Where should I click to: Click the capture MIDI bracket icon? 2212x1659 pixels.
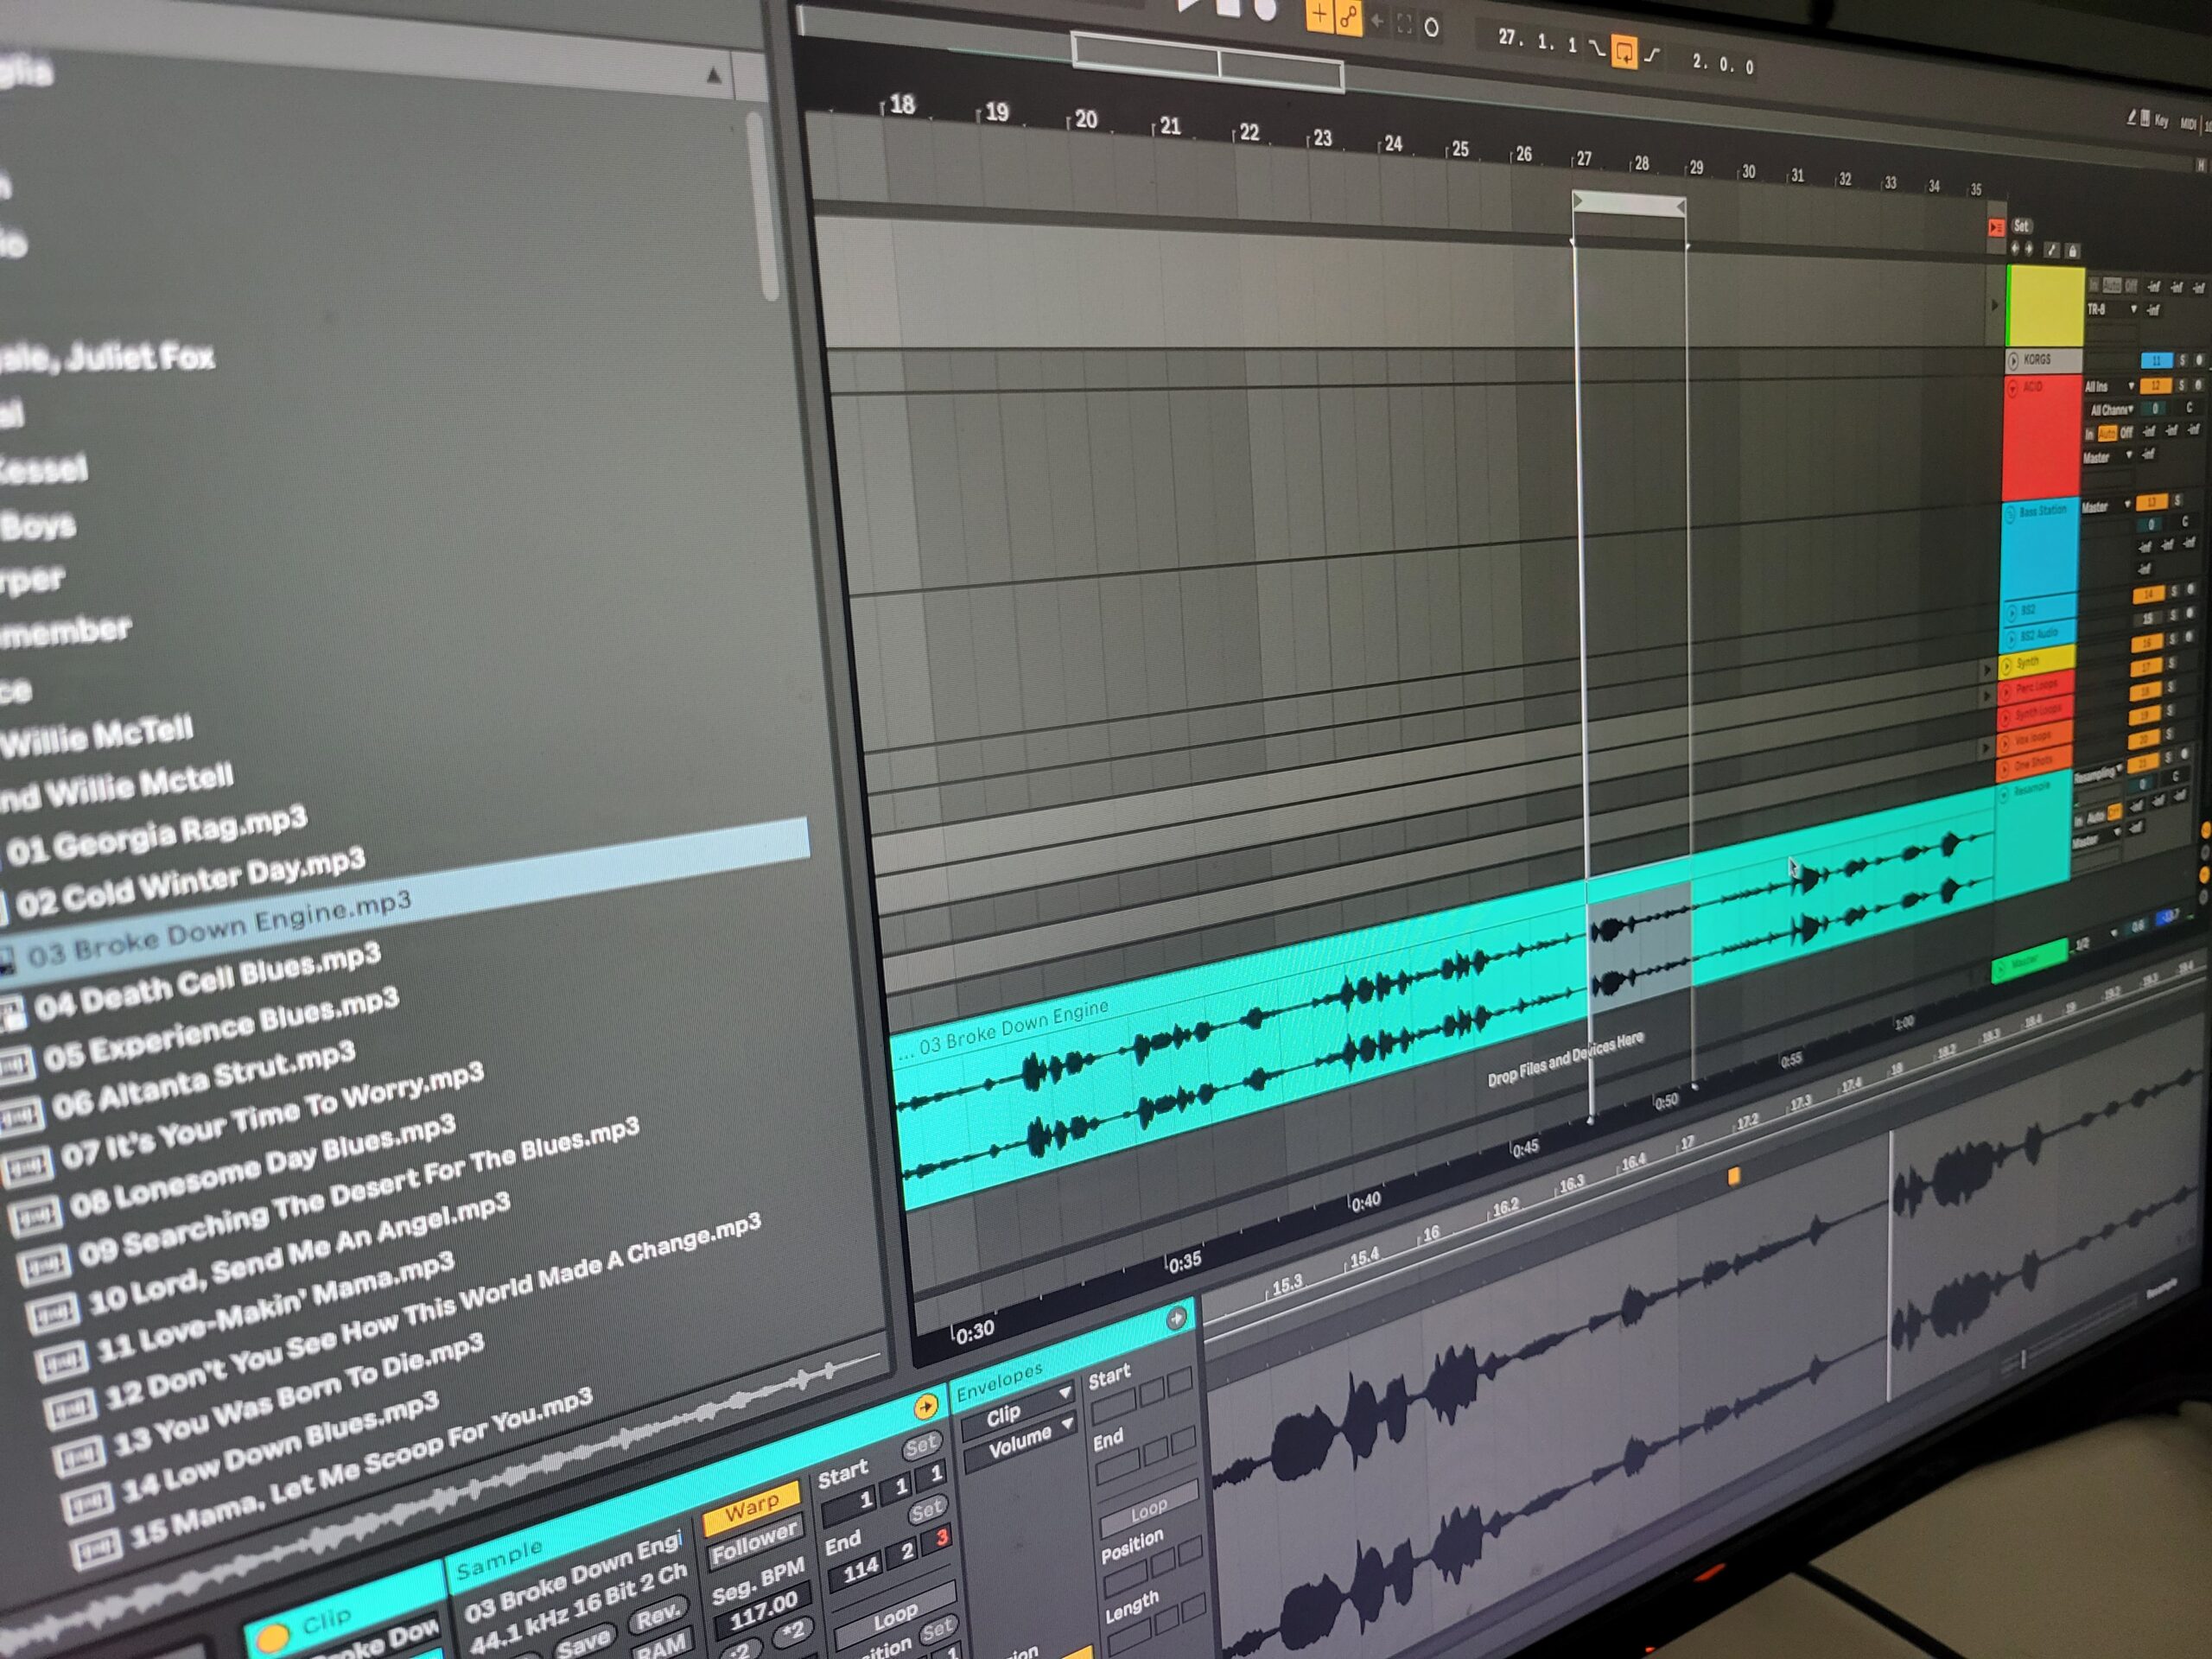click(x=1404, y=24)
